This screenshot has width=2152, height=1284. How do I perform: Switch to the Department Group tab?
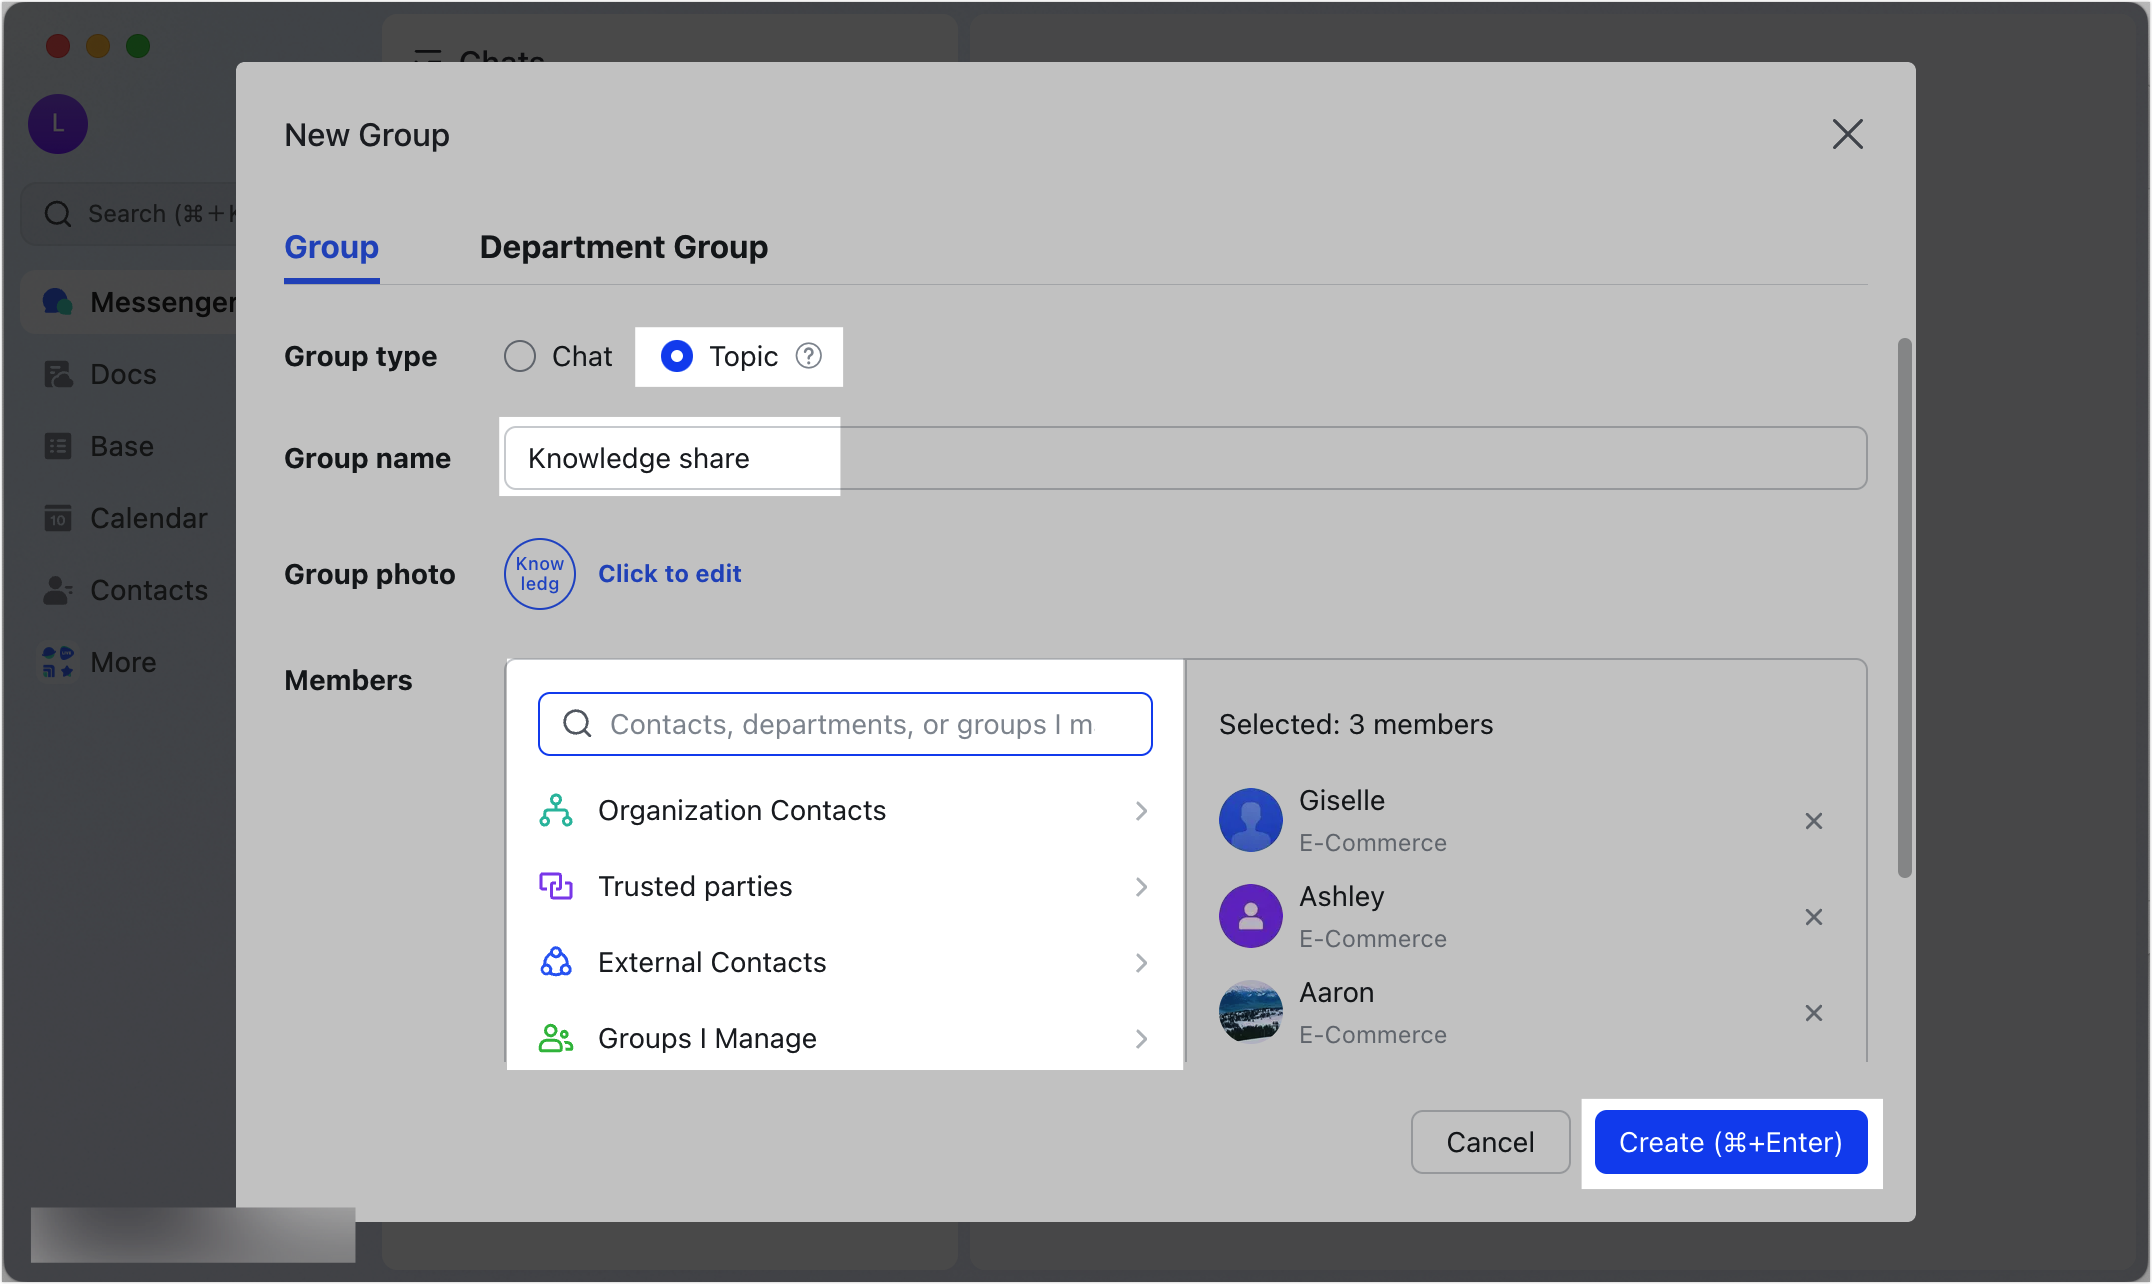coord(623,247)
